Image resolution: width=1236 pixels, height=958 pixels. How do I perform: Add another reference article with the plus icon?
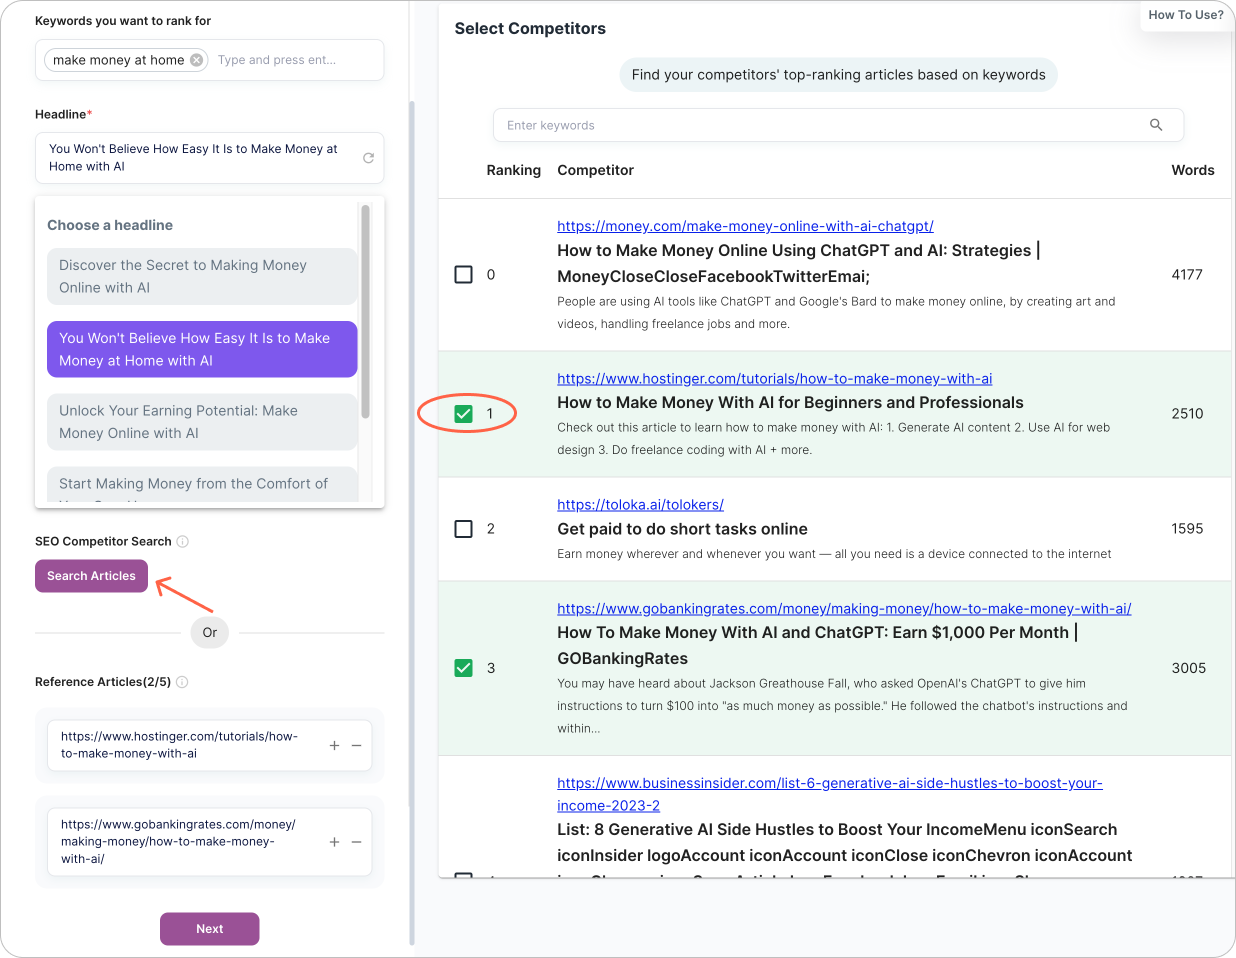(x=334, y=745)
